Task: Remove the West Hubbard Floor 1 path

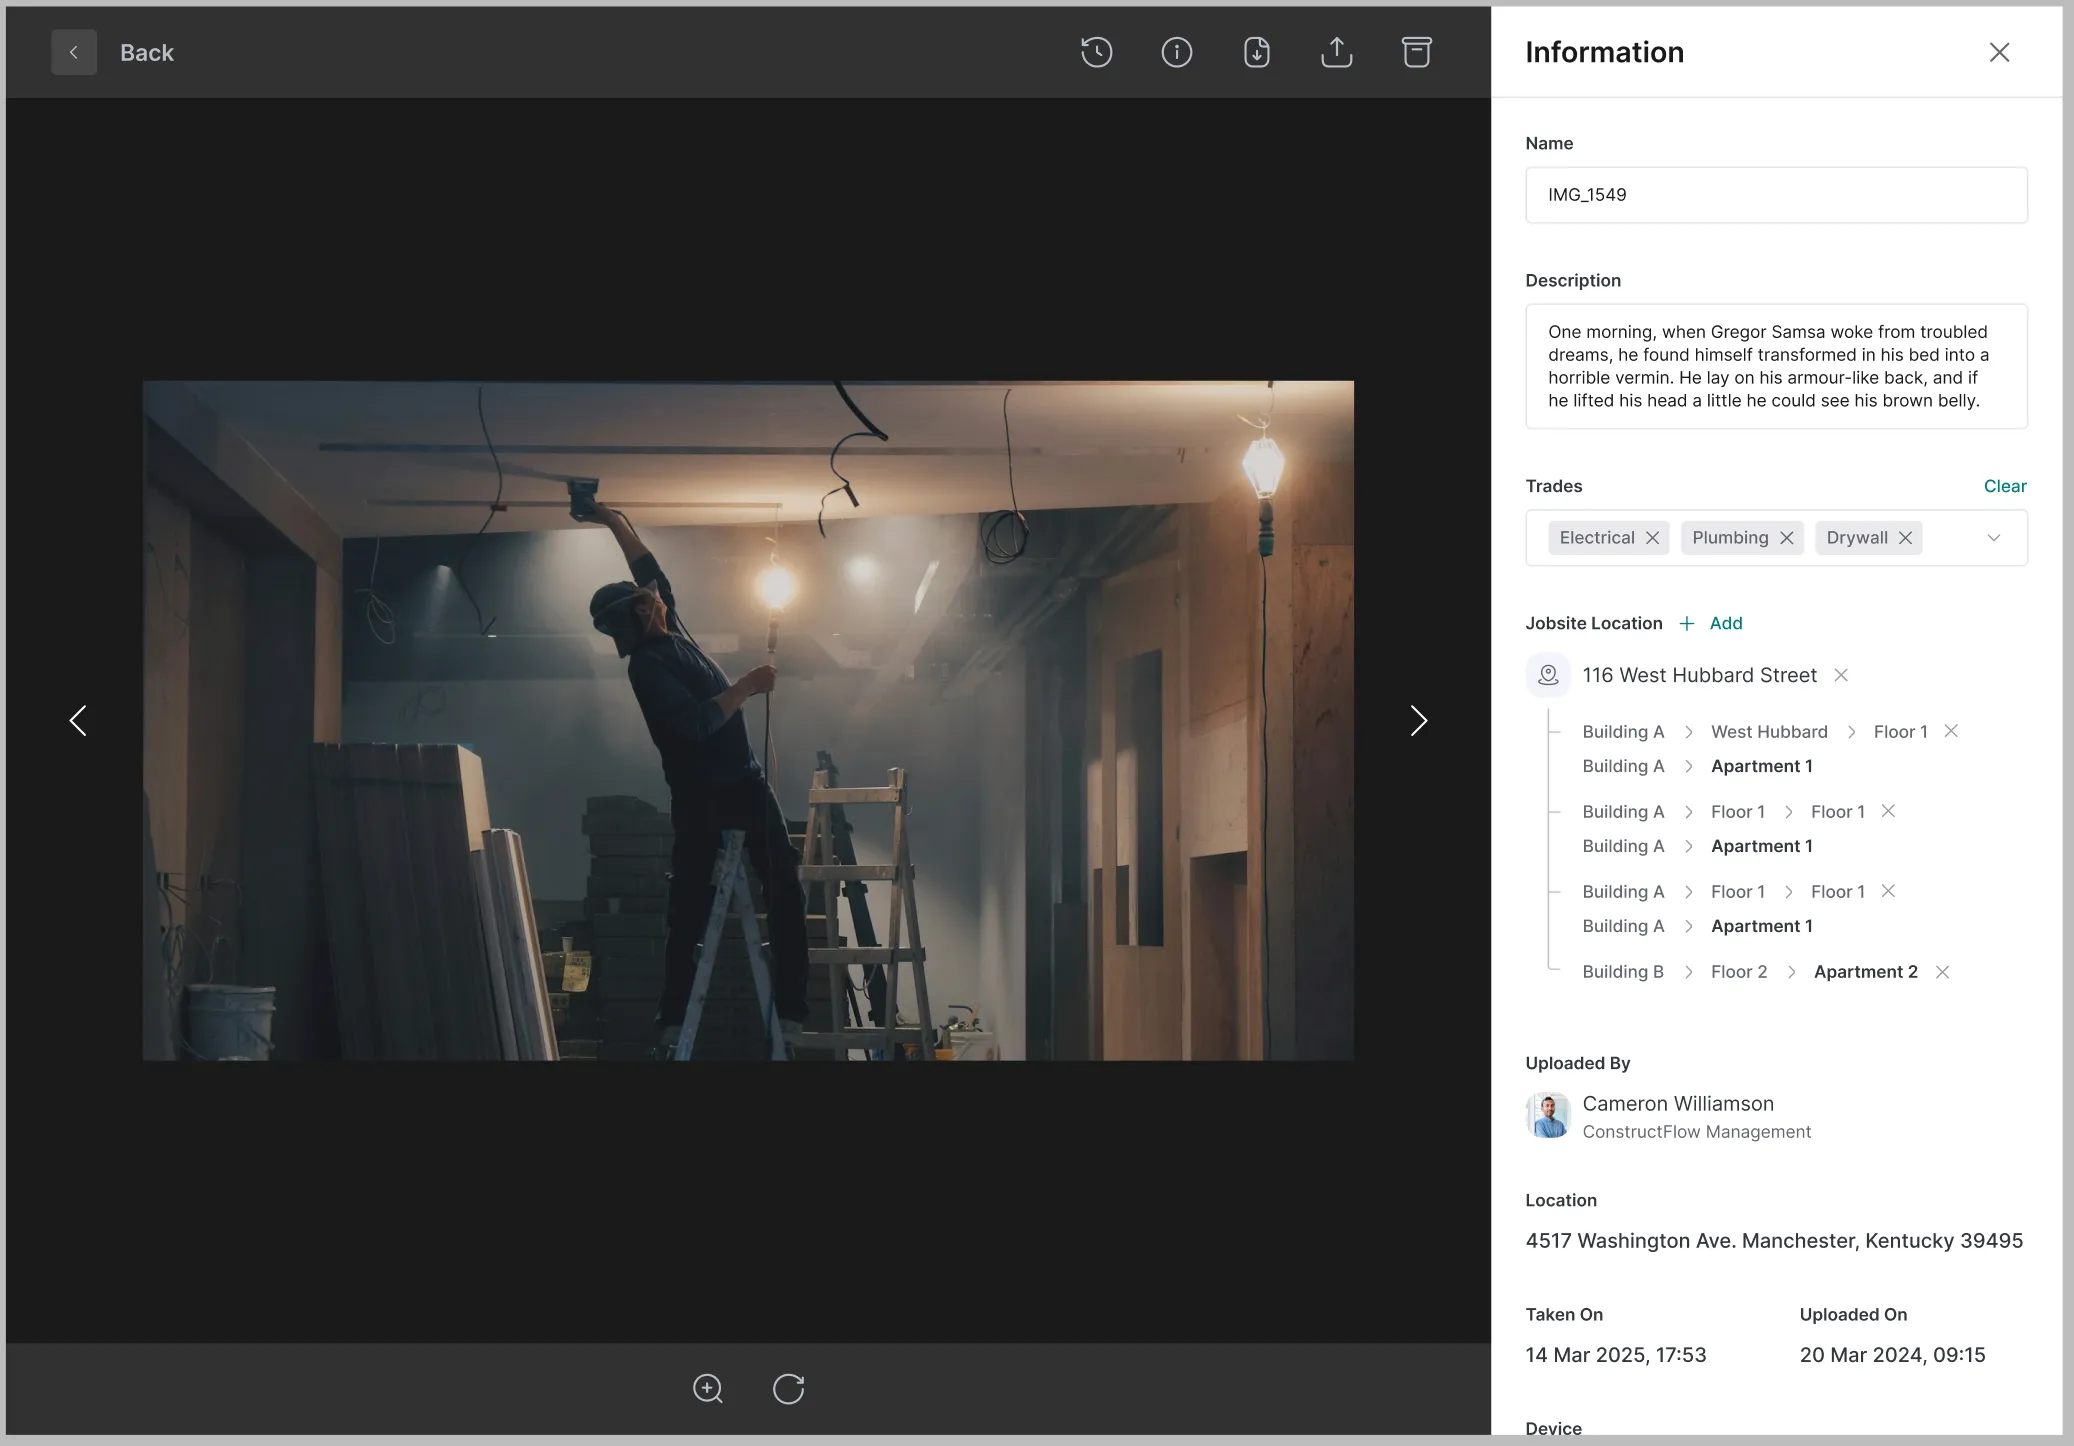Action: pos(1951,731)
